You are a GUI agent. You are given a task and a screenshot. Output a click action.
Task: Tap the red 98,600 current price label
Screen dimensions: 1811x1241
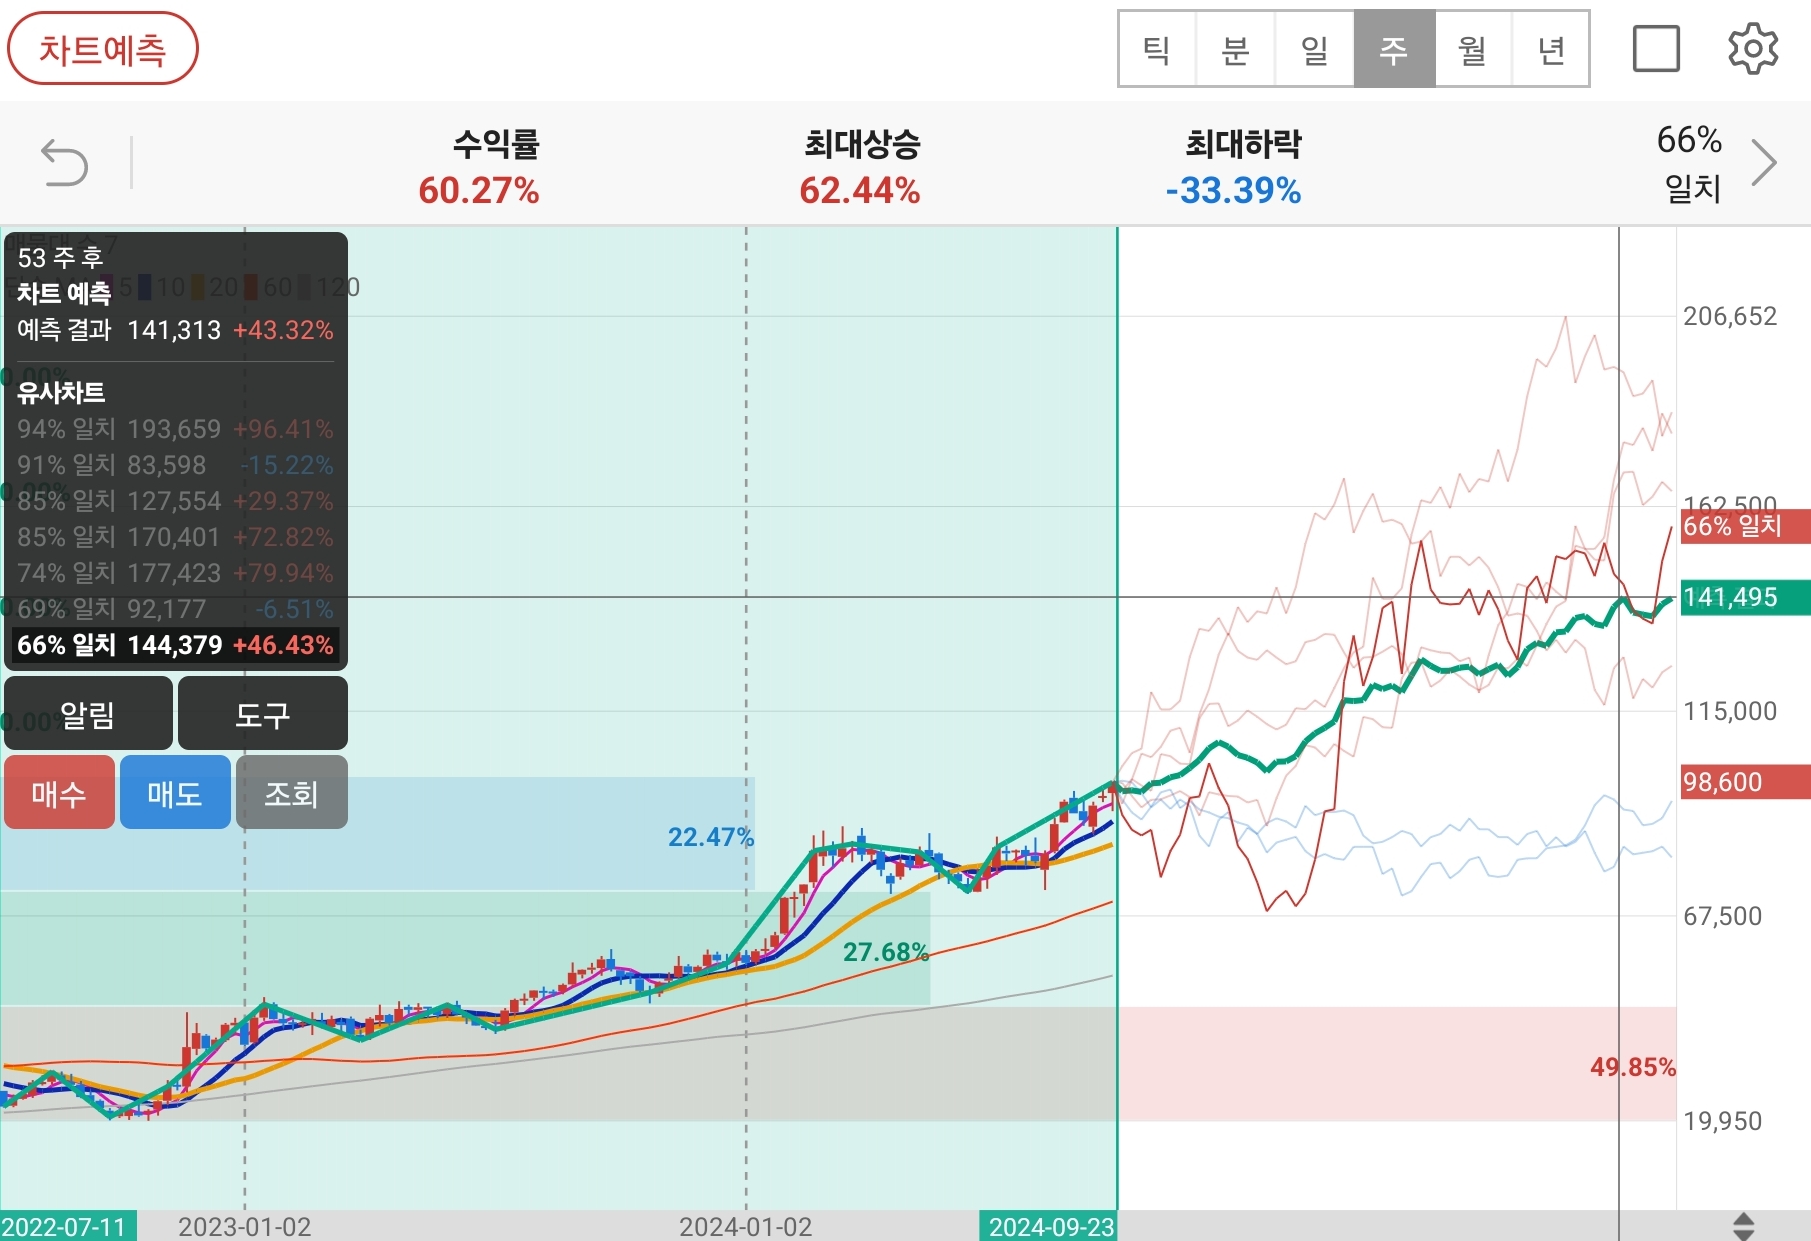tap(1745, 782)
